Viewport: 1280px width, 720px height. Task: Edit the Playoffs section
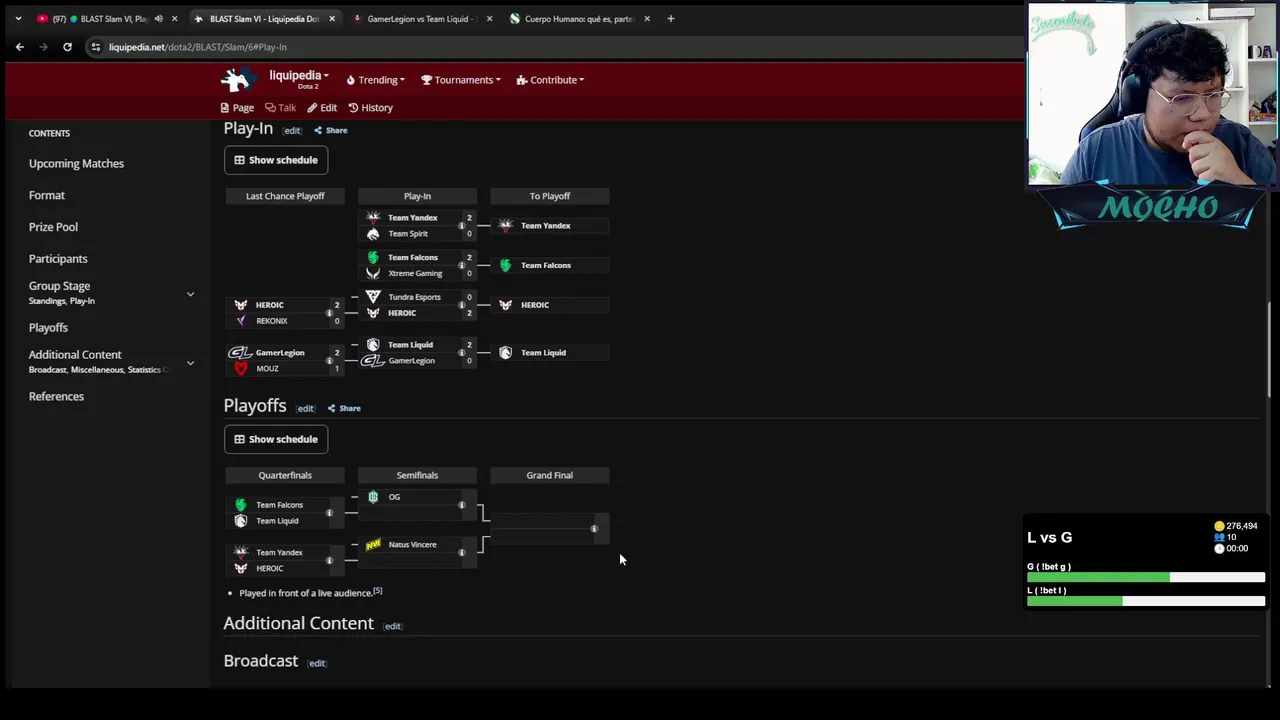[305, 408]
